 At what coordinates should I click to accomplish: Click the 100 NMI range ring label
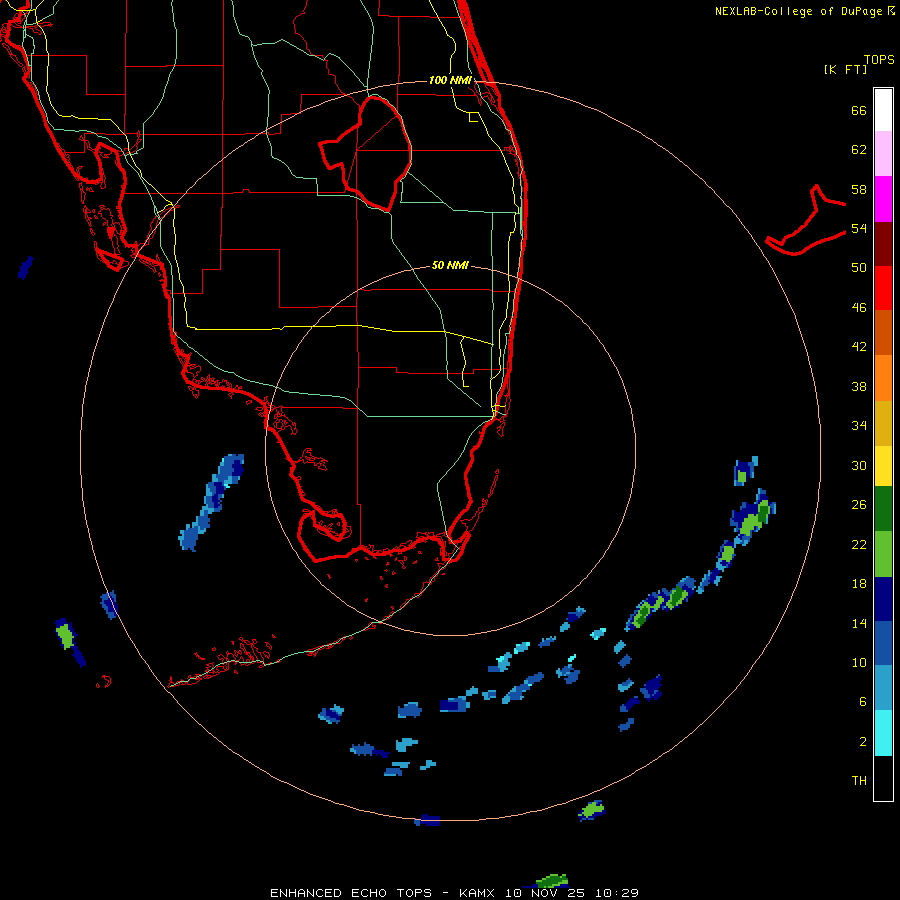click(450, 80)
